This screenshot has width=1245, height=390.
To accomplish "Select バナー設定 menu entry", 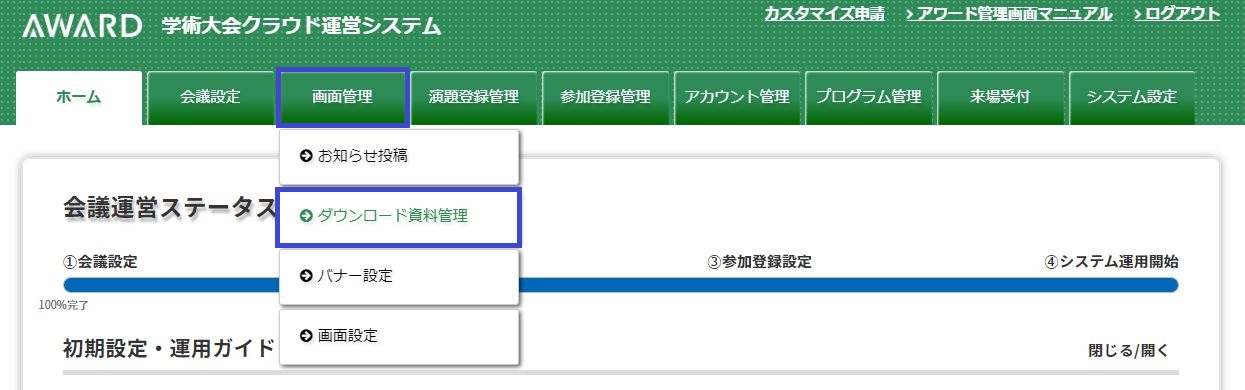I will click(x=399, y=277).
